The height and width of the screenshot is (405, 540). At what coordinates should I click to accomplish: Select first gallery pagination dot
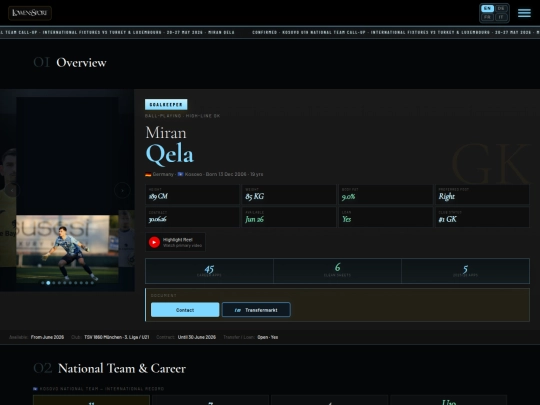43,283
